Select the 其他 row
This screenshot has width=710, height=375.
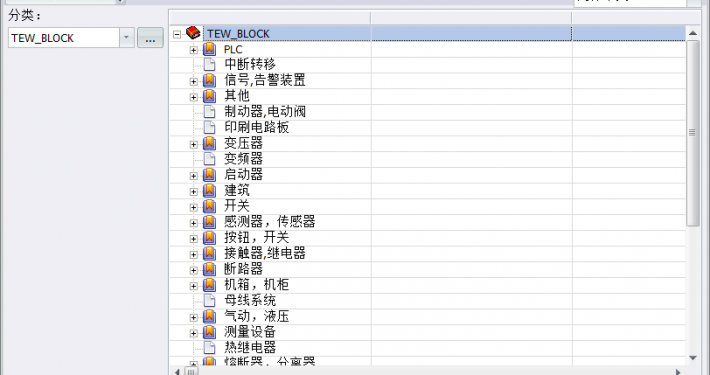coord(427,96)
